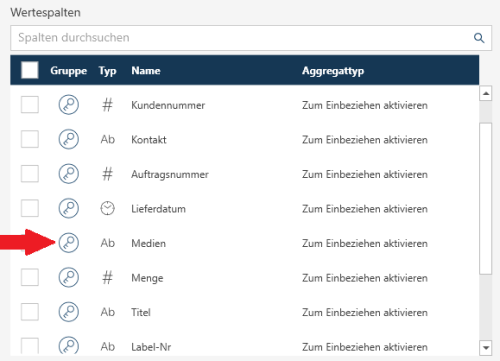Click the key icon for Kundennummer
500x361 pixels.
[69, 105]
